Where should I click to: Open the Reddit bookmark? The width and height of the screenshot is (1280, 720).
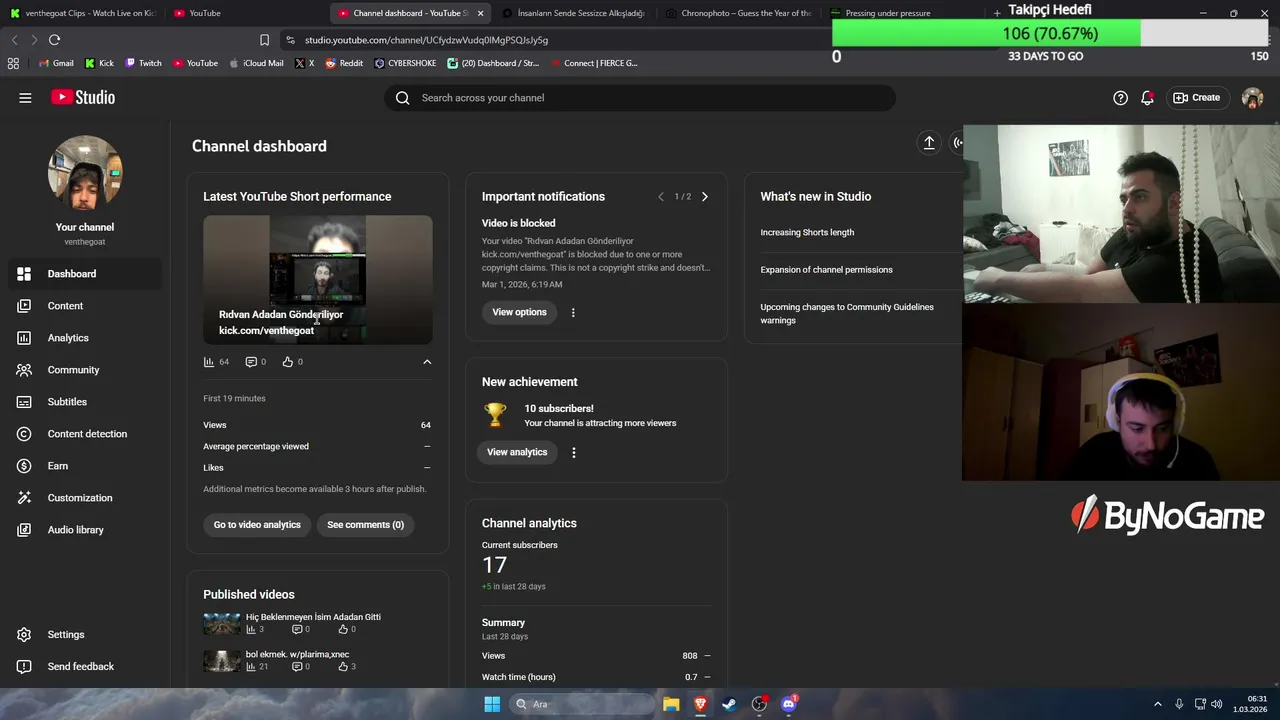[x=344, y=63]
